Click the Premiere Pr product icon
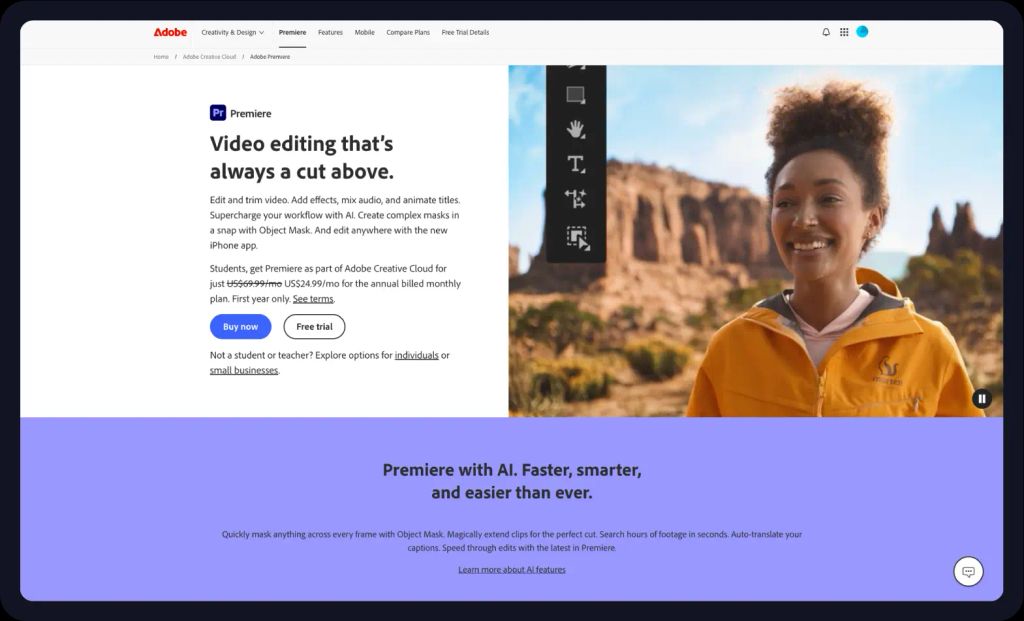 [221, 113]
